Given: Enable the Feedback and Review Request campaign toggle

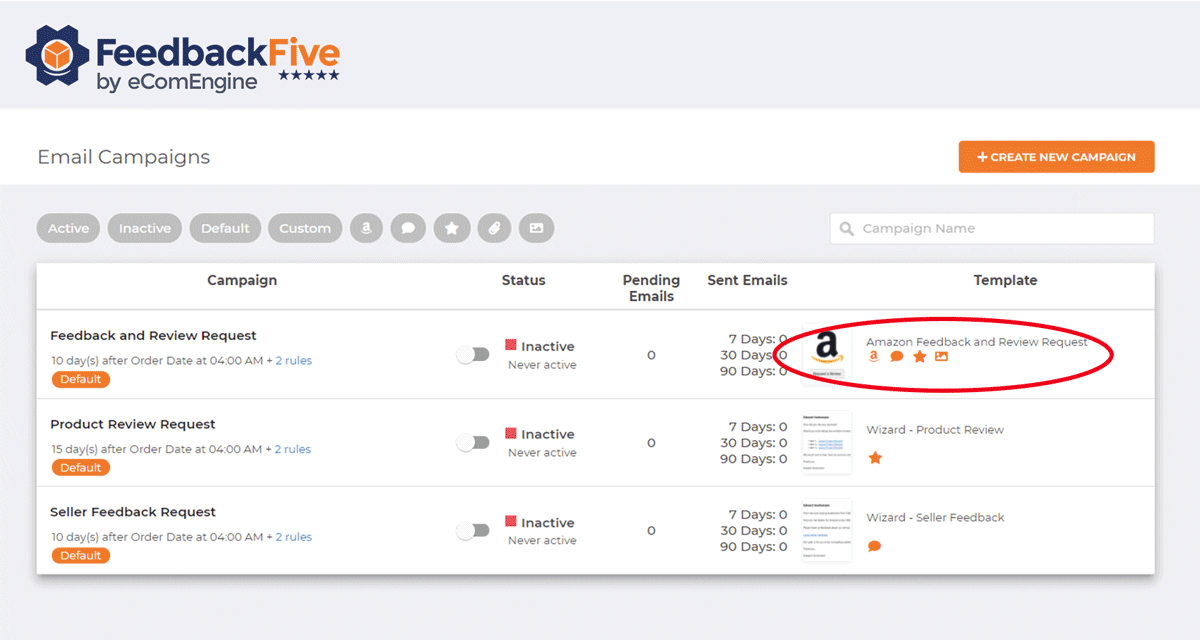Looking at the screenshot, I should pyautogui.click(x=473, y=355).
